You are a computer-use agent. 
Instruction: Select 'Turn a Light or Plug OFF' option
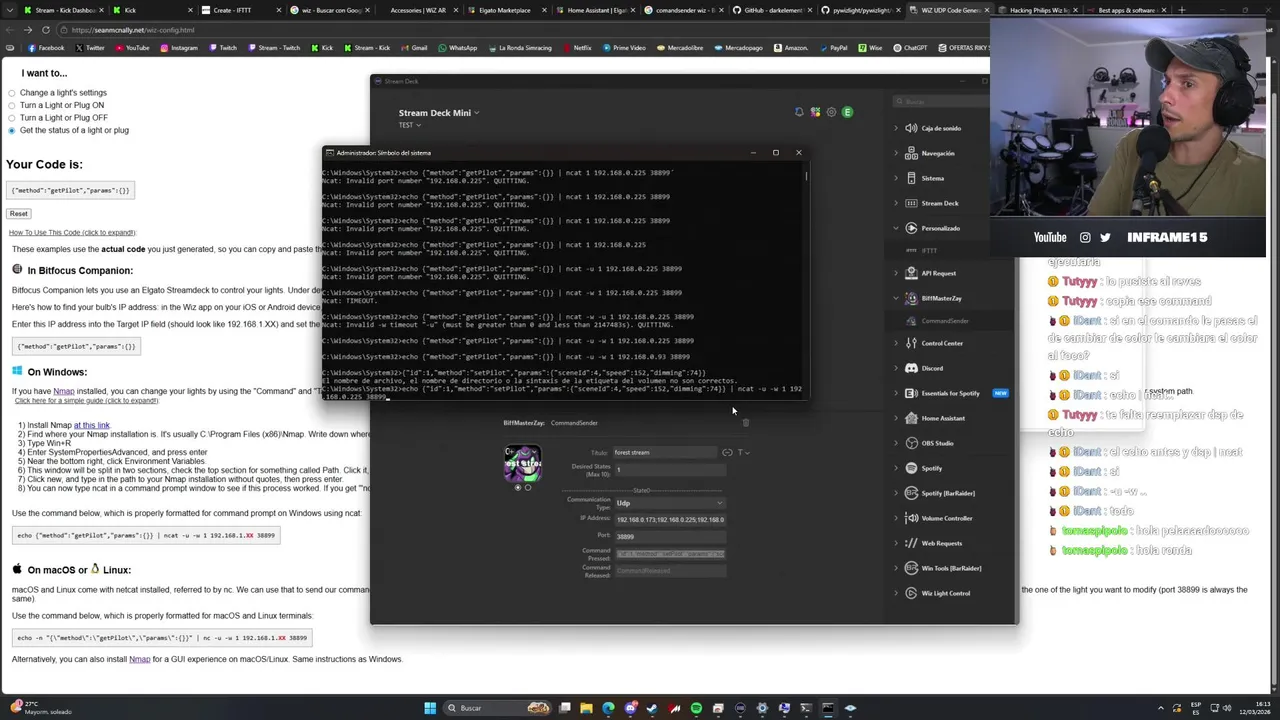pyautogui.click(x=12, y=118)
